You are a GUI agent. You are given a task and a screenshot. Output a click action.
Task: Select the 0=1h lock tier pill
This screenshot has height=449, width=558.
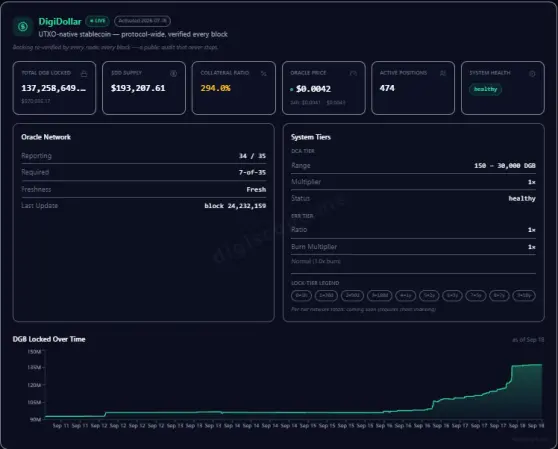(x=301, y=295)
